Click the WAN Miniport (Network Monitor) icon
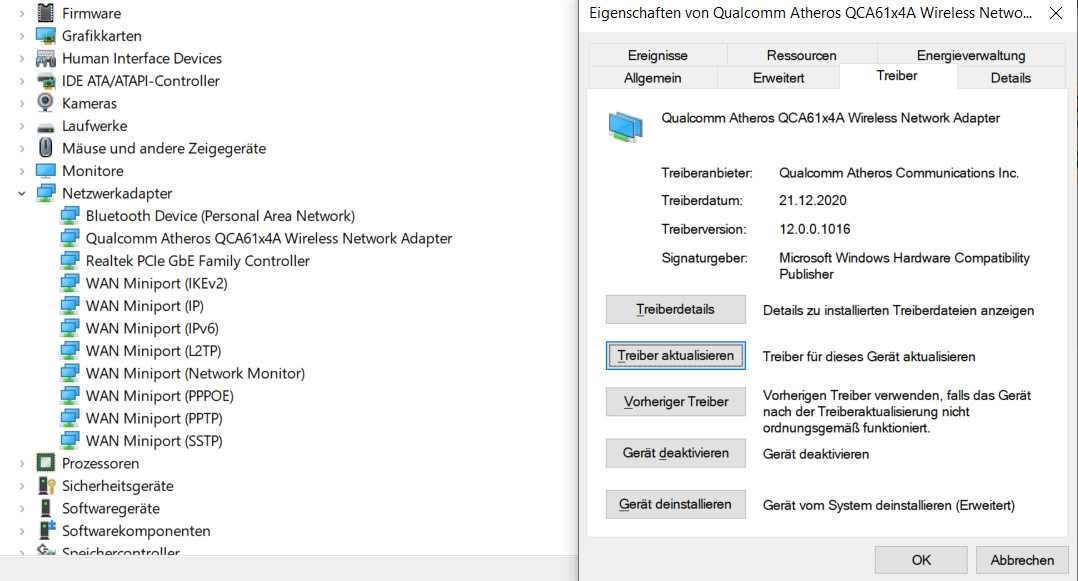1078x581 pixels. click(x=69, y=373)
